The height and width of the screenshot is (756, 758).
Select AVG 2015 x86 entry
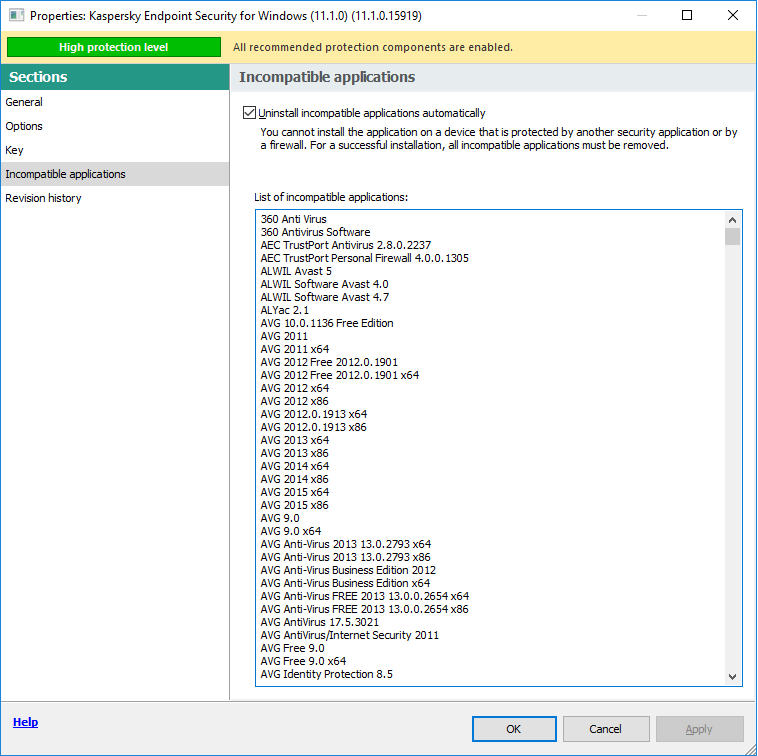tap(294, 505)
